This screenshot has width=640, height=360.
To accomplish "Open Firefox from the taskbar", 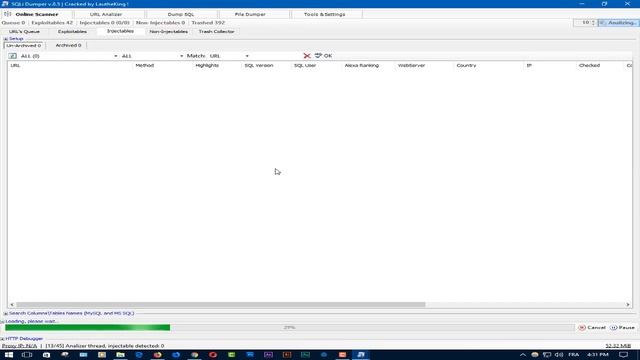I will point(158,355).
